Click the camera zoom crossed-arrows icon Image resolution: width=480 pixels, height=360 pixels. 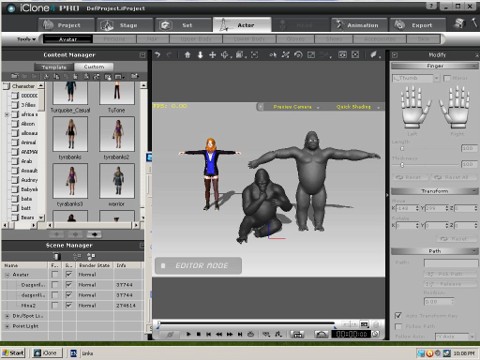285,55
